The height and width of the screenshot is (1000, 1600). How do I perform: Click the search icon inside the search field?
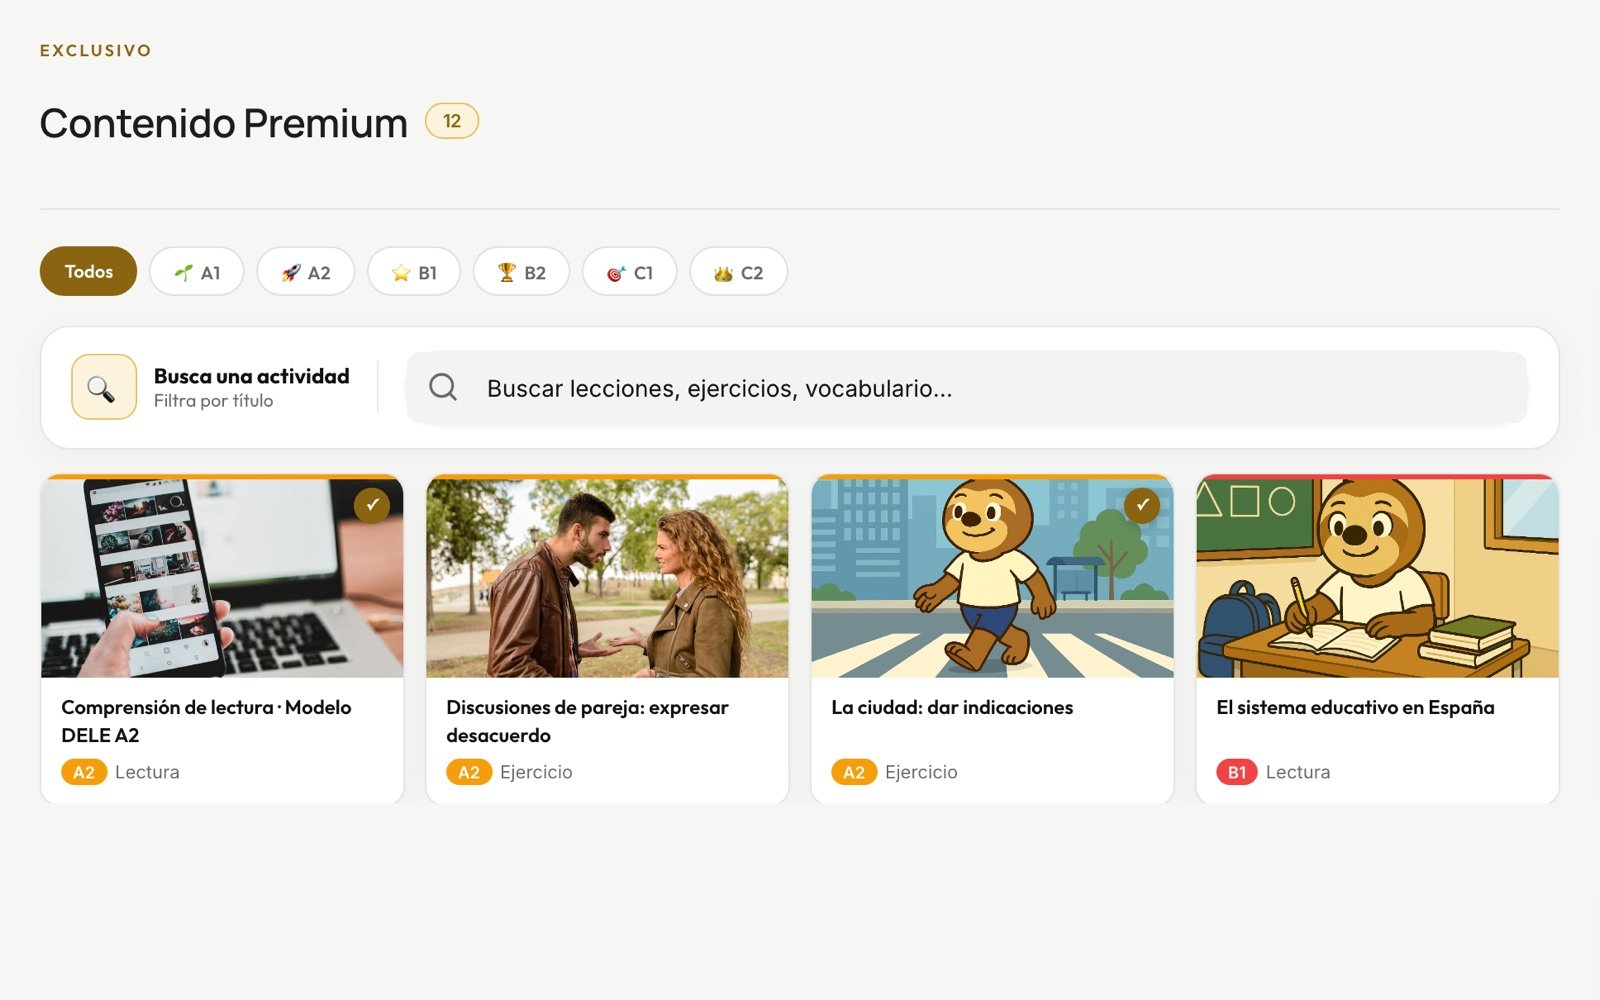[x=443, y=387]
